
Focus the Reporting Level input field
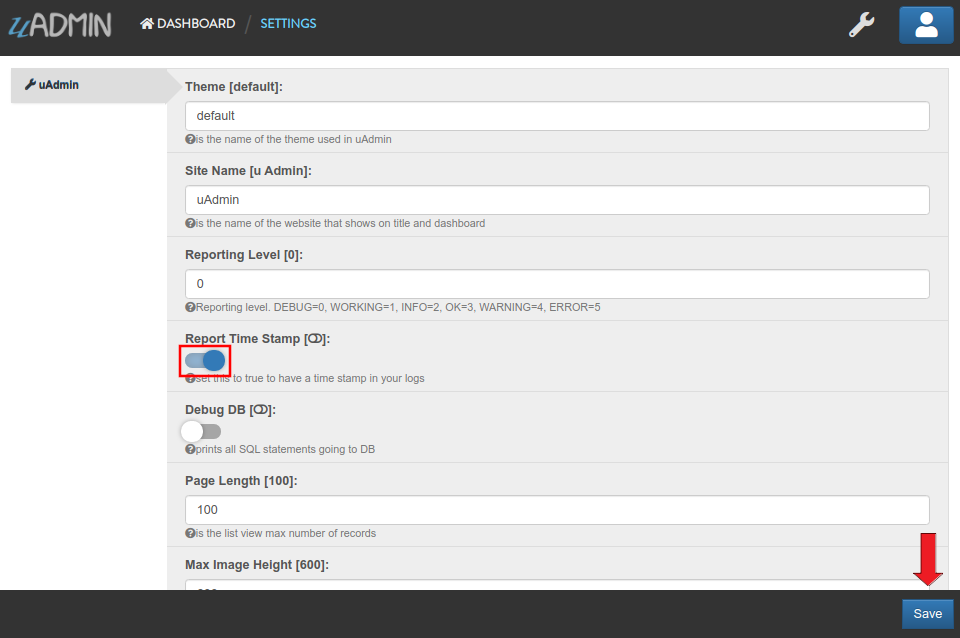coord(557,284)
